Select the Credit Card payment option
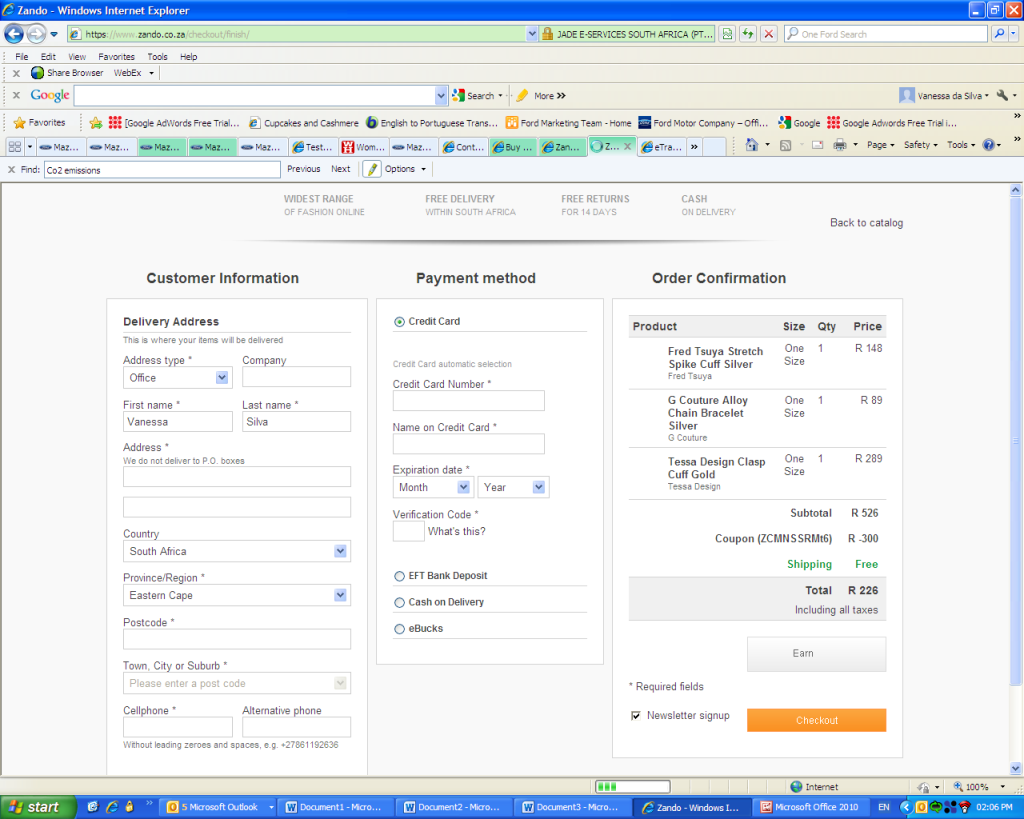Viewport: 1024px width, 819px height. click(399, 321)
